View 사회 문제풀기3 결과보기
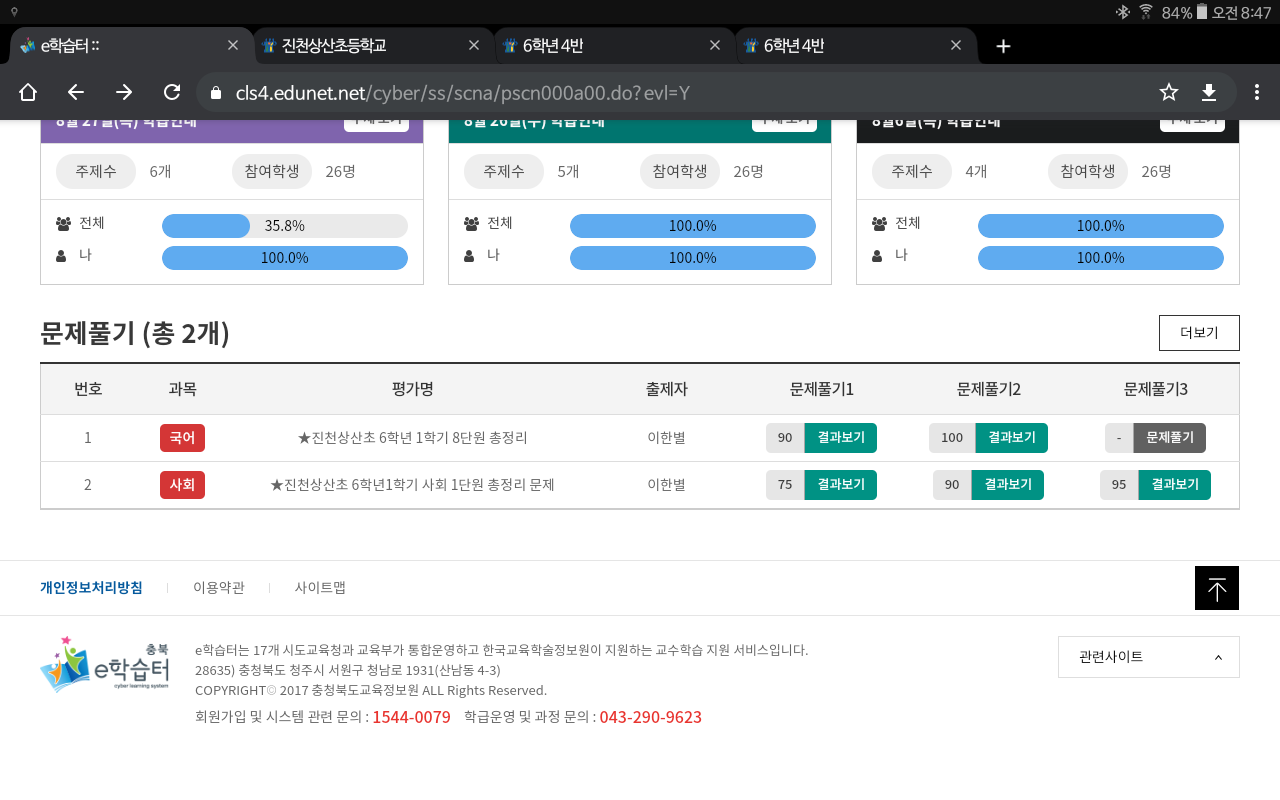This screenshot has width=1280, height=800. (x=1175, y=485)
